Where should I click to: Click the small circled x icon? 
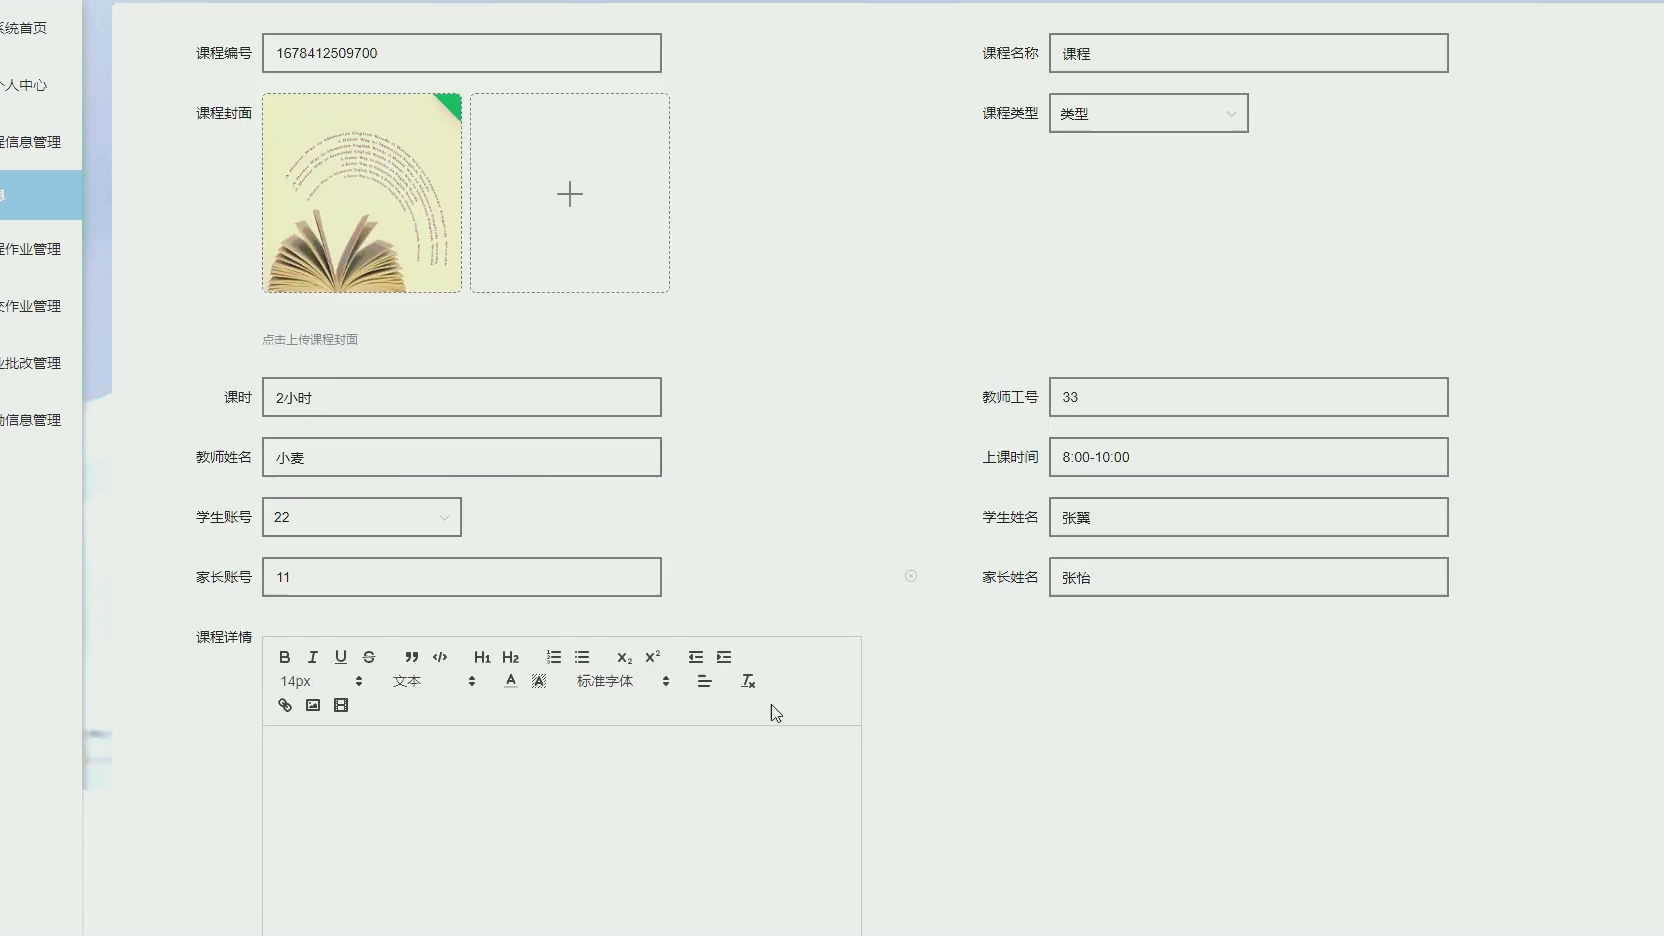(911, 576)
